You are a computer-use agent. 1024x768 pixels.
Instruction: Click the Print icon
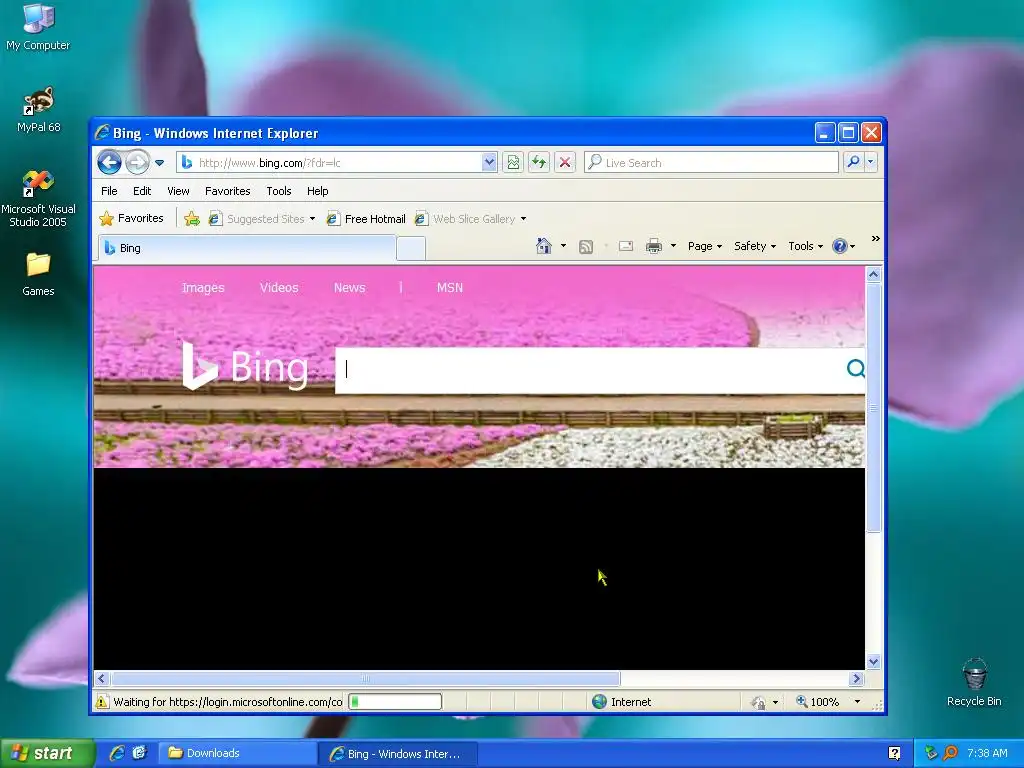[x=654, y=246]
